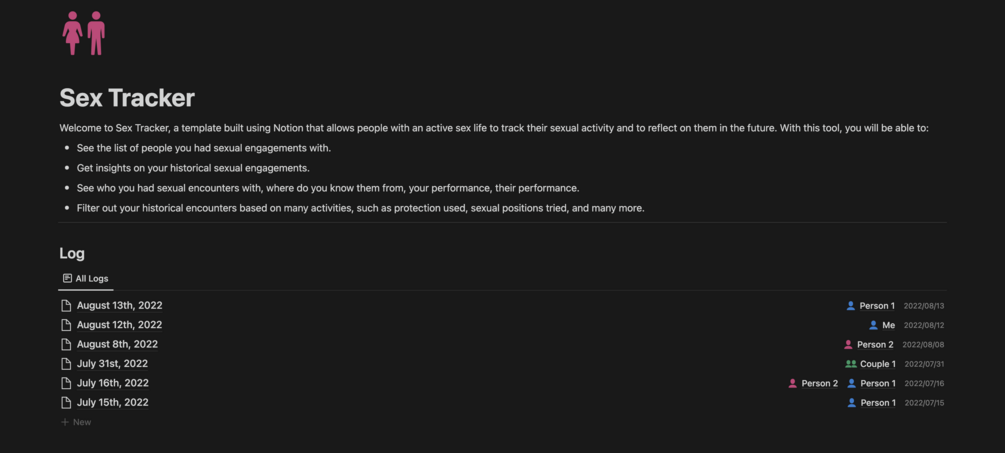Click the green Couple 1 icon

pyautogui.click(x=851, y=364)
